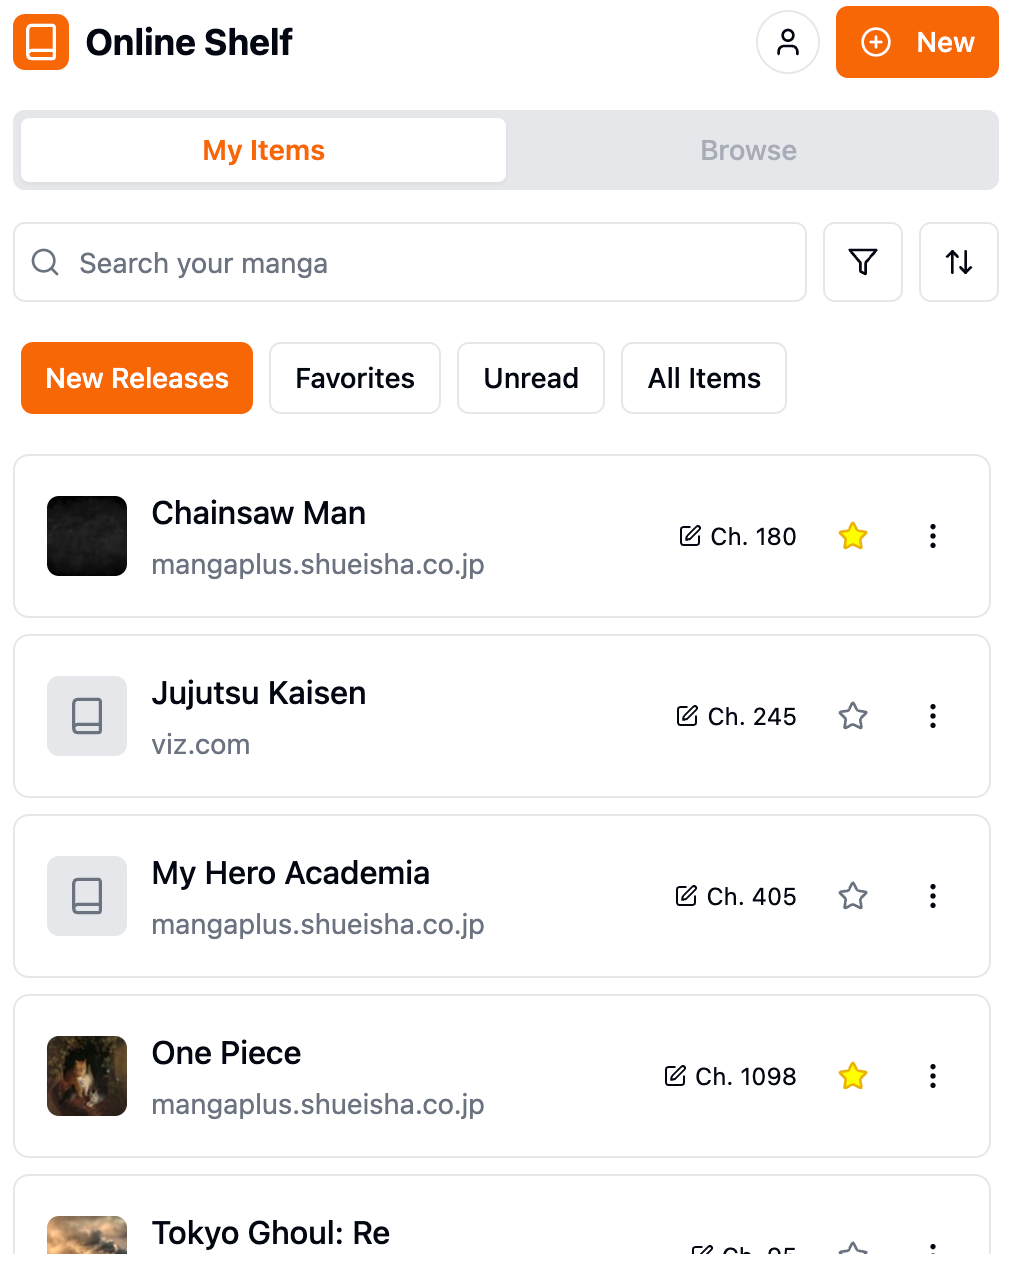Click the filter funnel icon
The height and width of the screenshot is (1286, 1012).
pos(862,262)
